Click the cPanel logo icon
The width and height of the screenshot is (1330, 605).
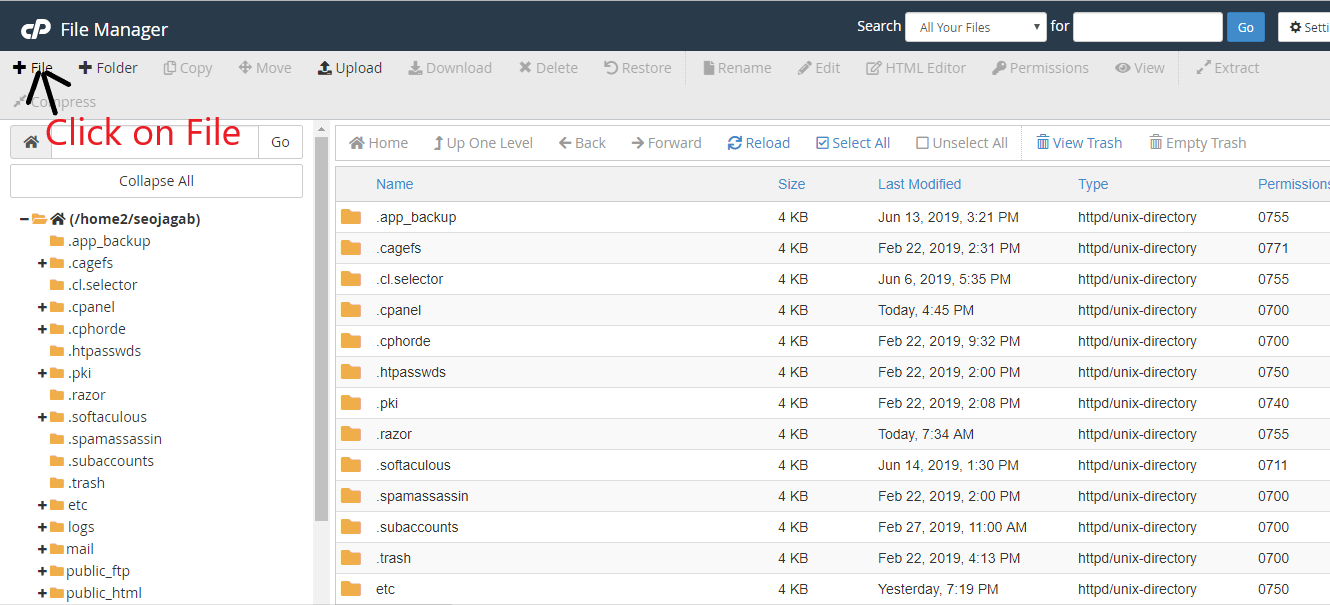[36, 29]
